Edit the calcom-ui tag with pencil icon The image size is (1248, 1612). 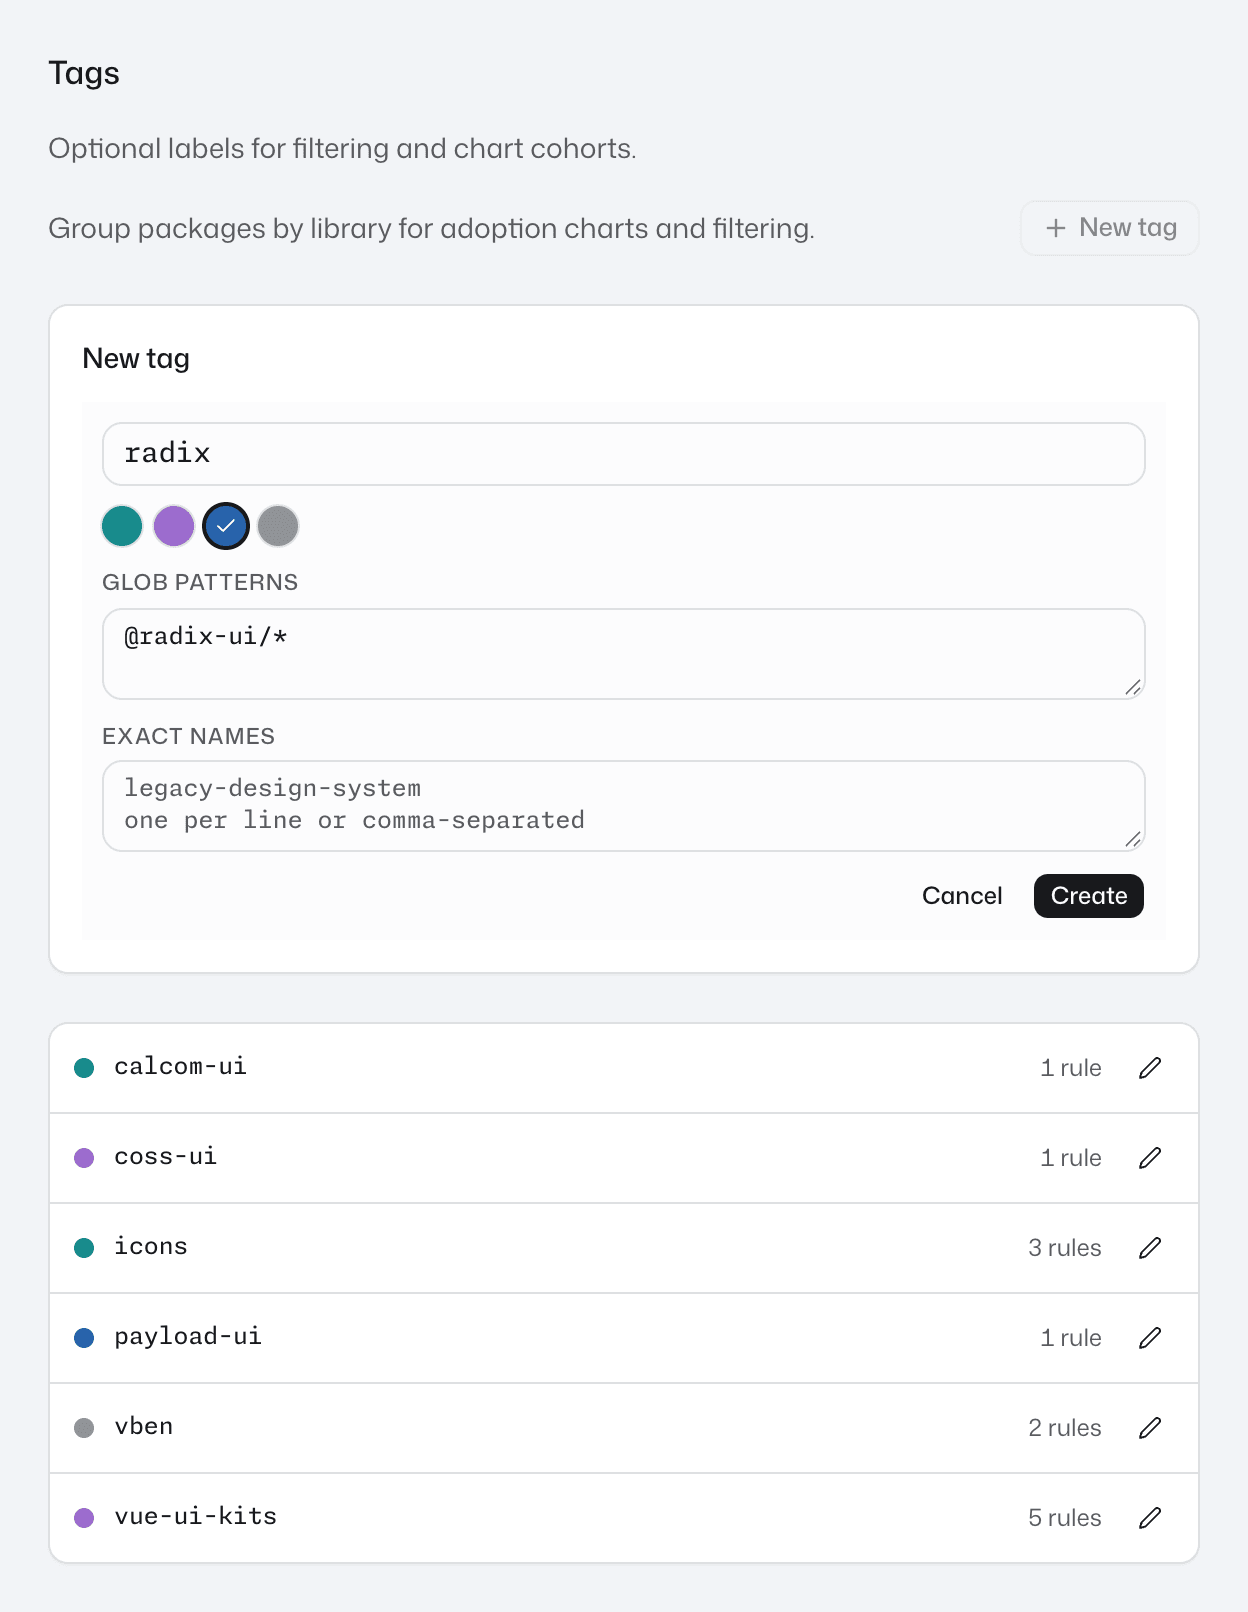click(x=1150, y=1068)
